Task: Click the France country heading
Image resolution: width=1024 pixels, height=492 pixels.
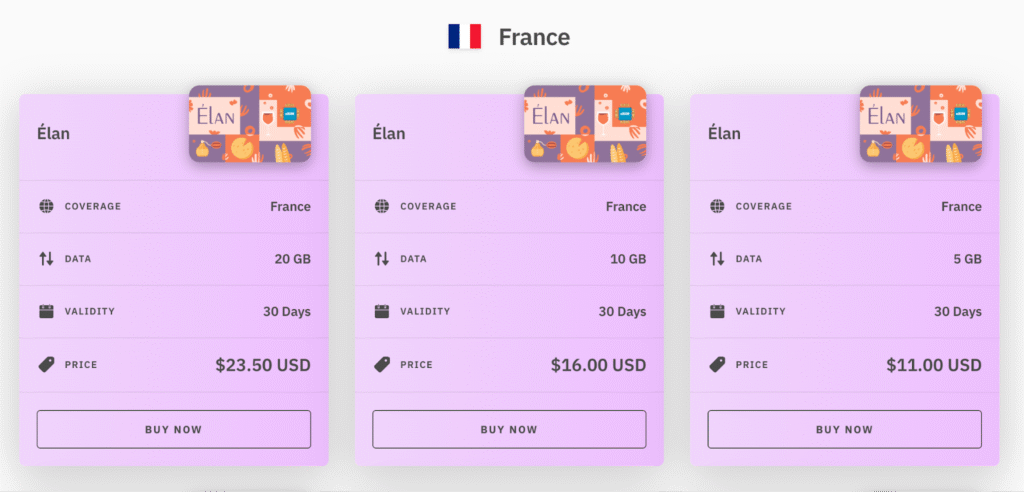Action: (x=534, y=38)
